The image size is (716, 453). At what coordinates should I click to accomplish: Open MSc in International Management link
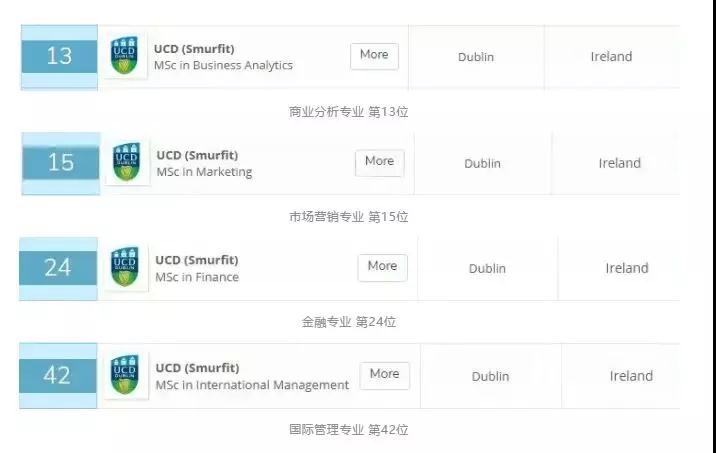click(252, 385)
